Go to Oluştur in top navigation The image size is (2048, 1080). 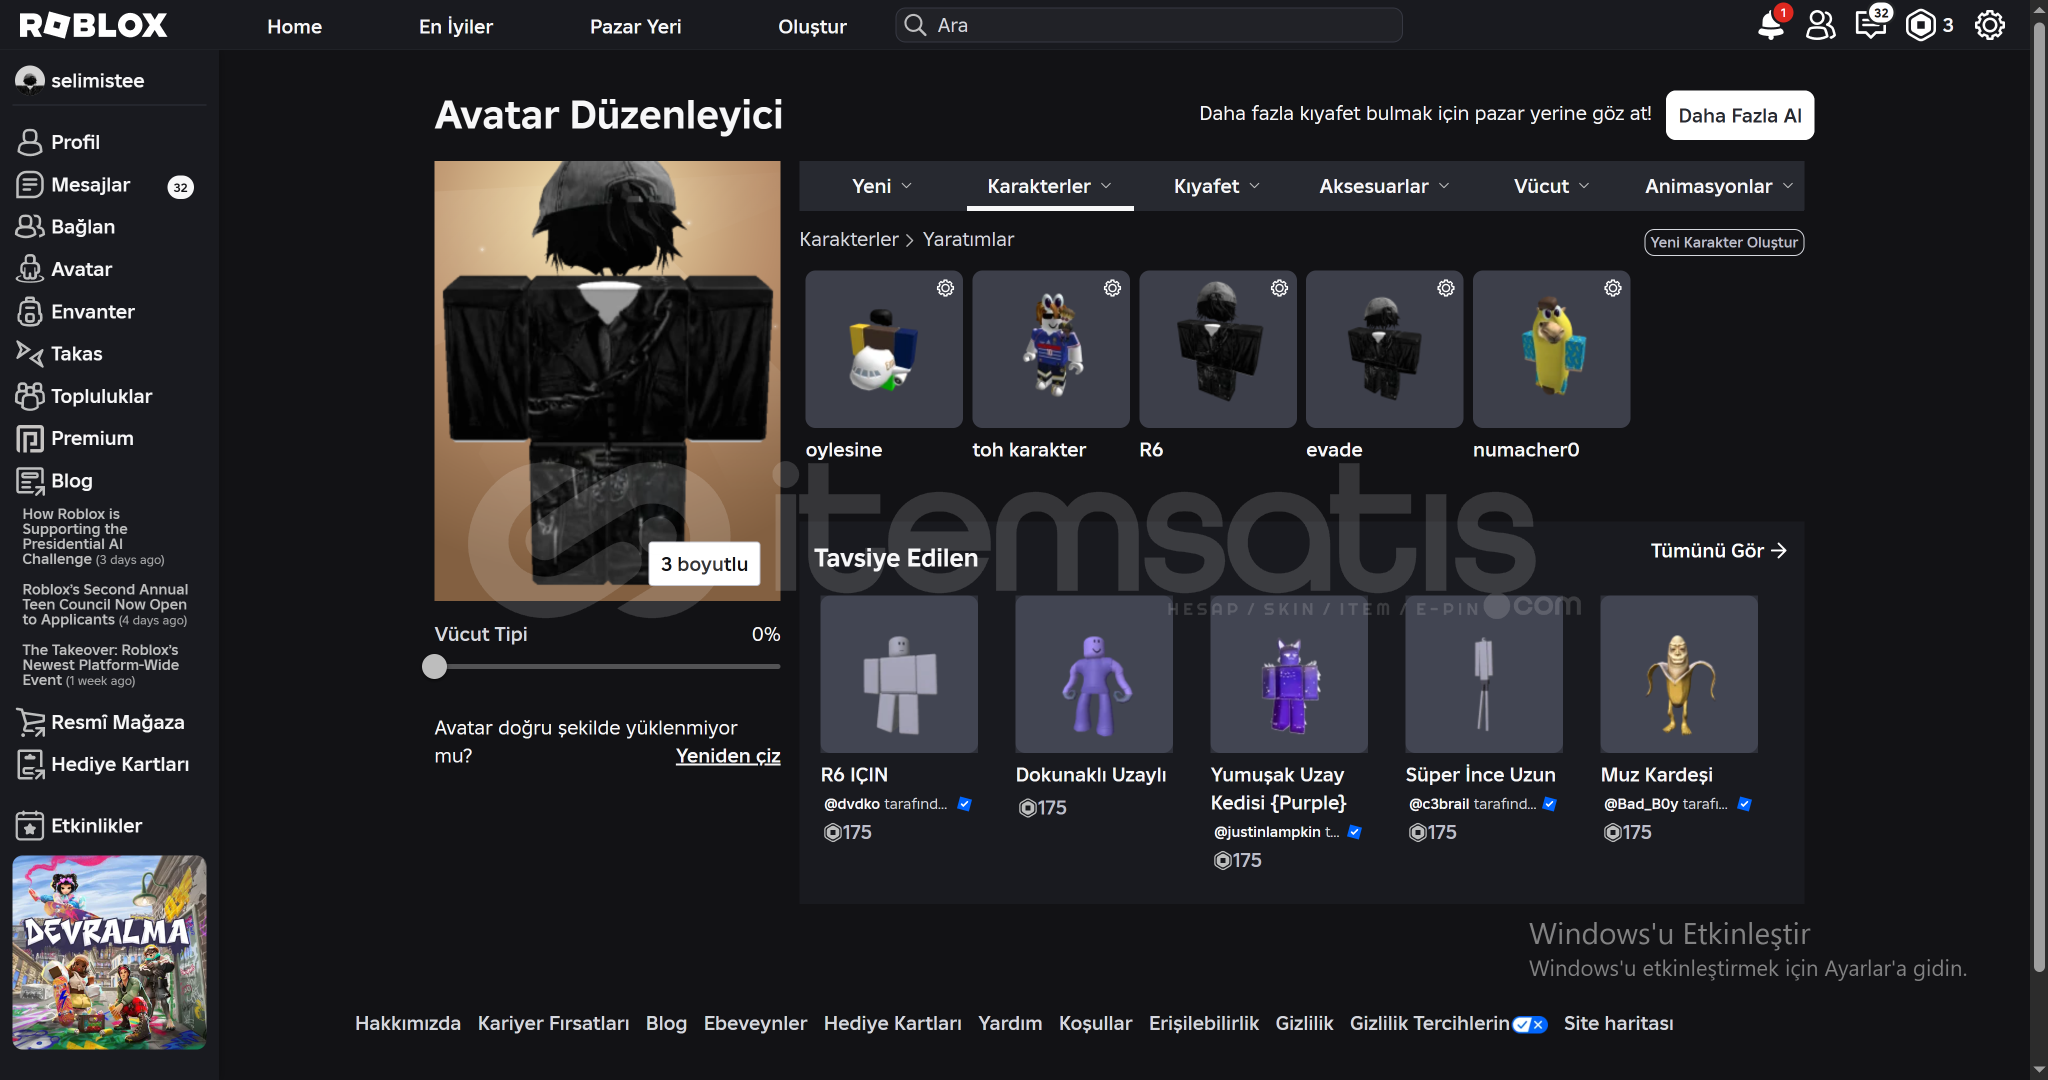pos(812,26)
